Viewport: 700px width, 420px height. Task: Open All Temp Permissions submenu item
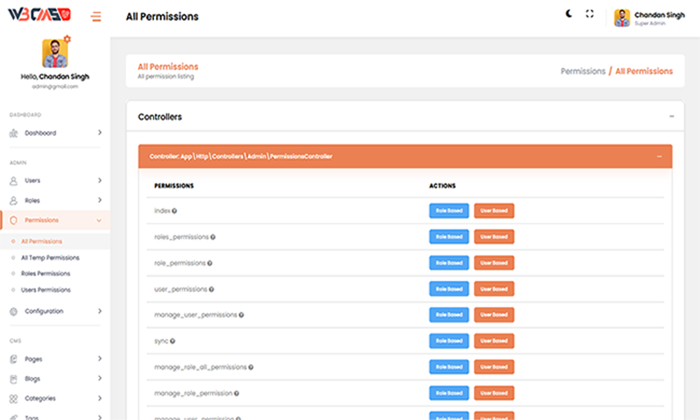50,258
